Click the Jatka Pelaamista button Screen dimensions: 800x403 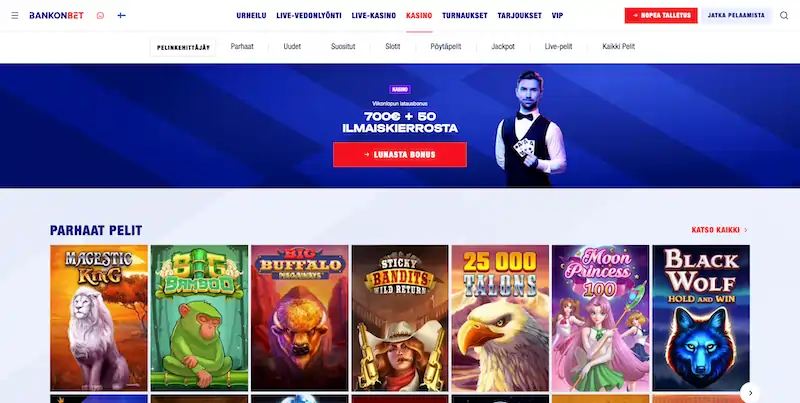[736, 15]
